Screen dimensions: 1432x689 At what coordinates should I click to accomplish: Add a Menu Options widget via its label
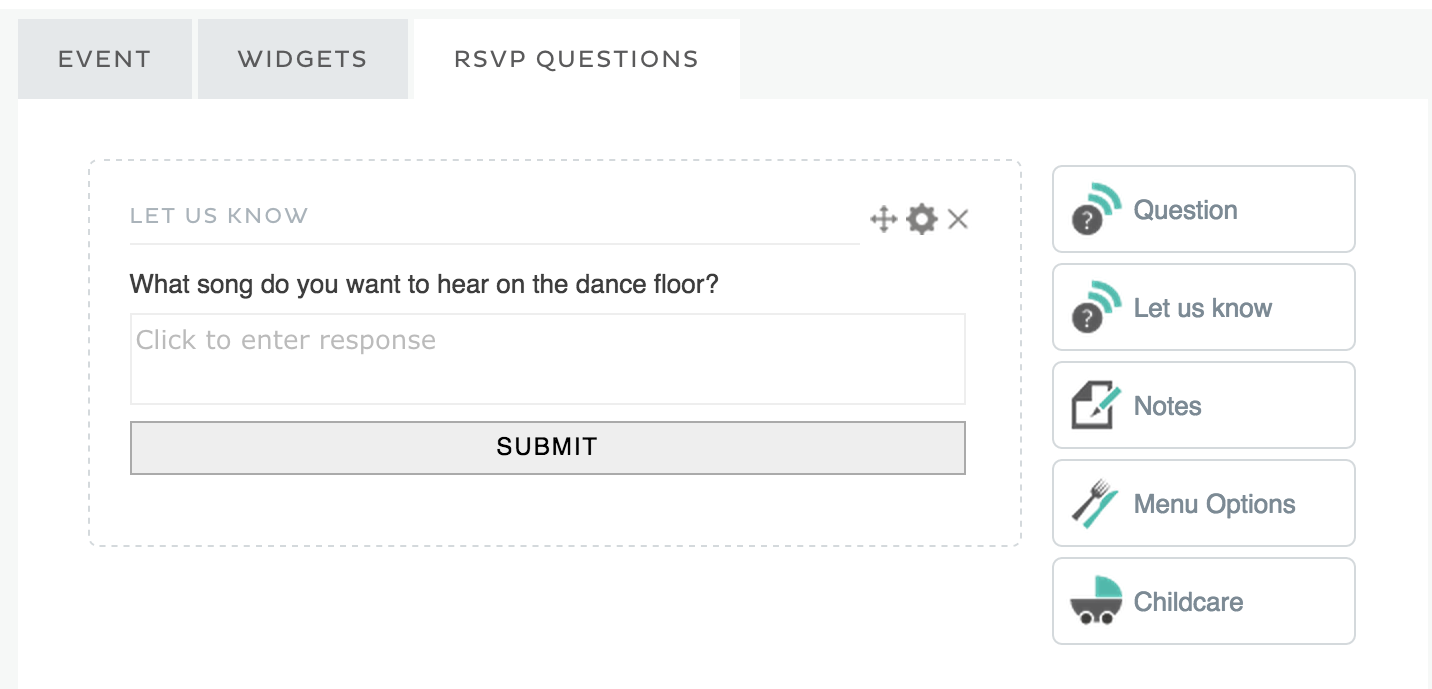pyautogui.click(x=1214, y=504)
